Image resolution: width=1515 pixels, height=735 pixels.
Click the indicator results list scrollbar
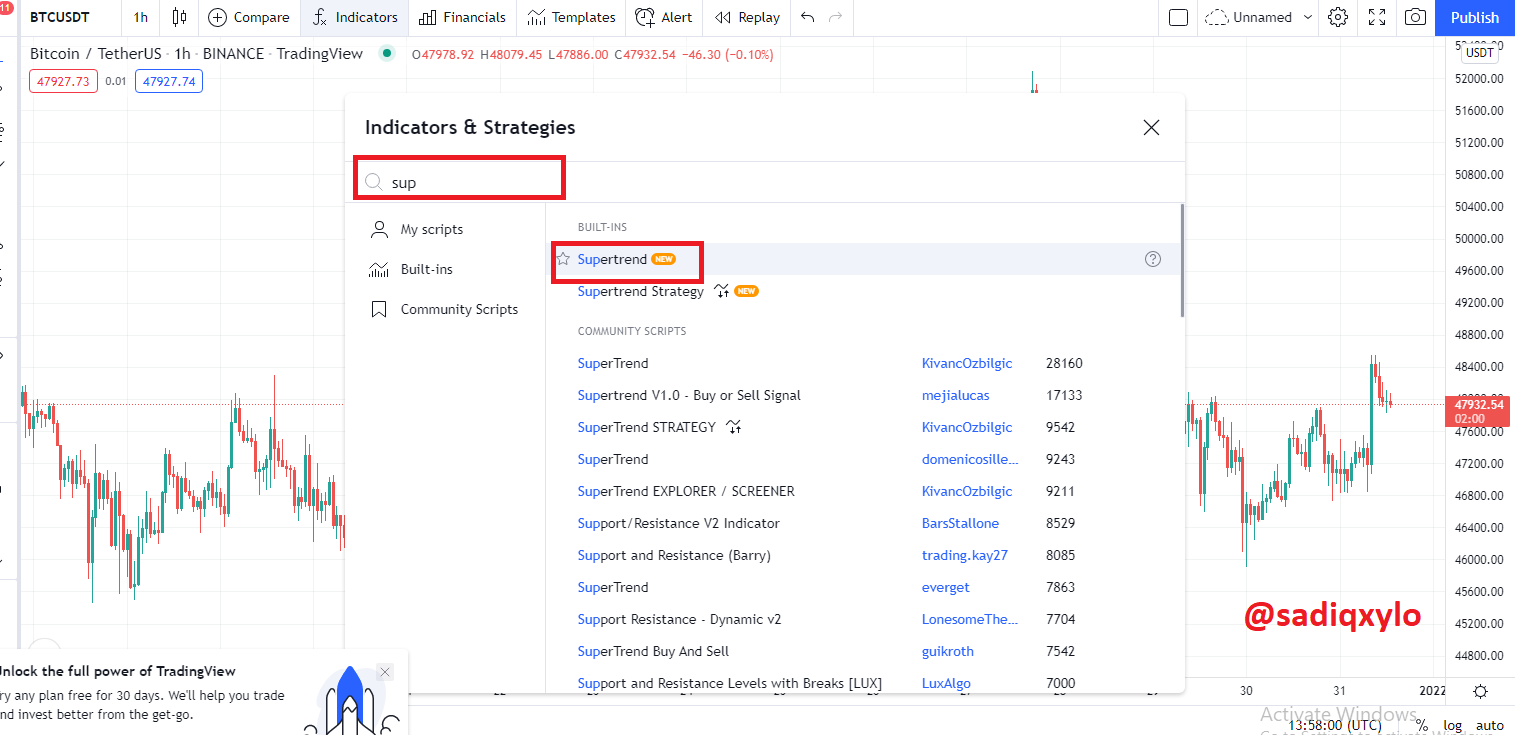point(1182,261)
